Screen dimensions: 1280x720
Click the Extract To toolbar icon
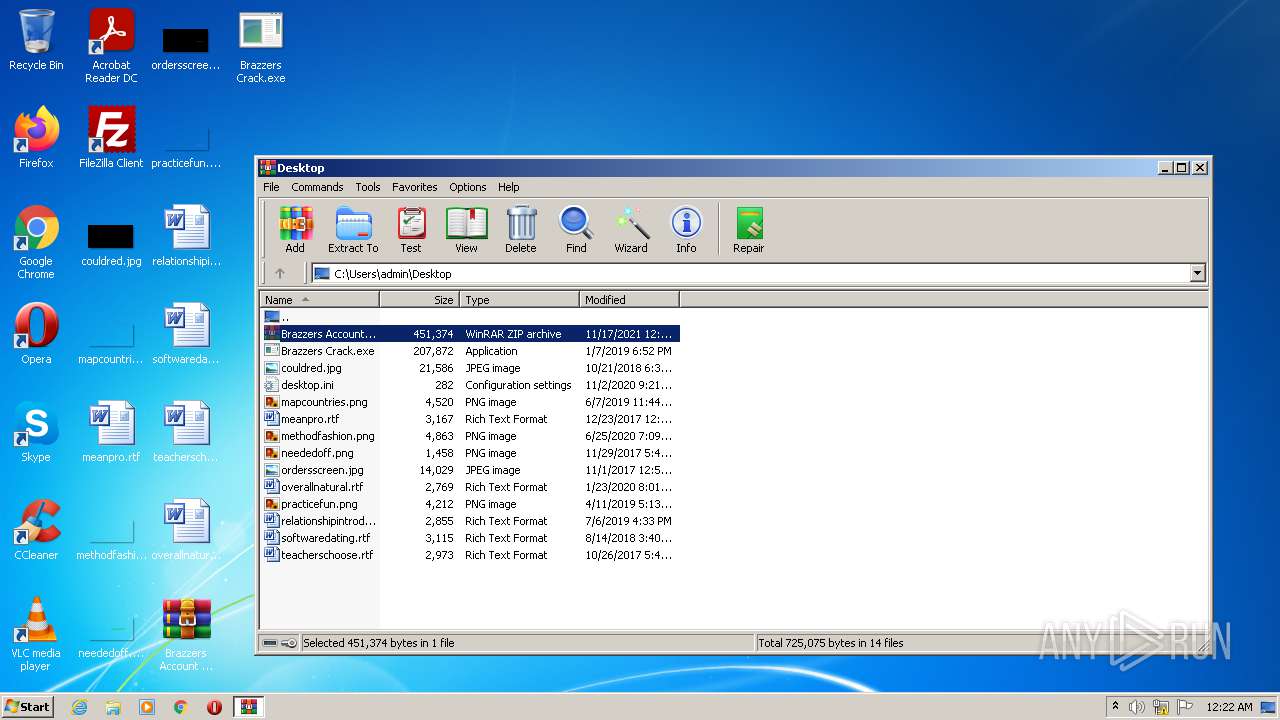(353, 230)
